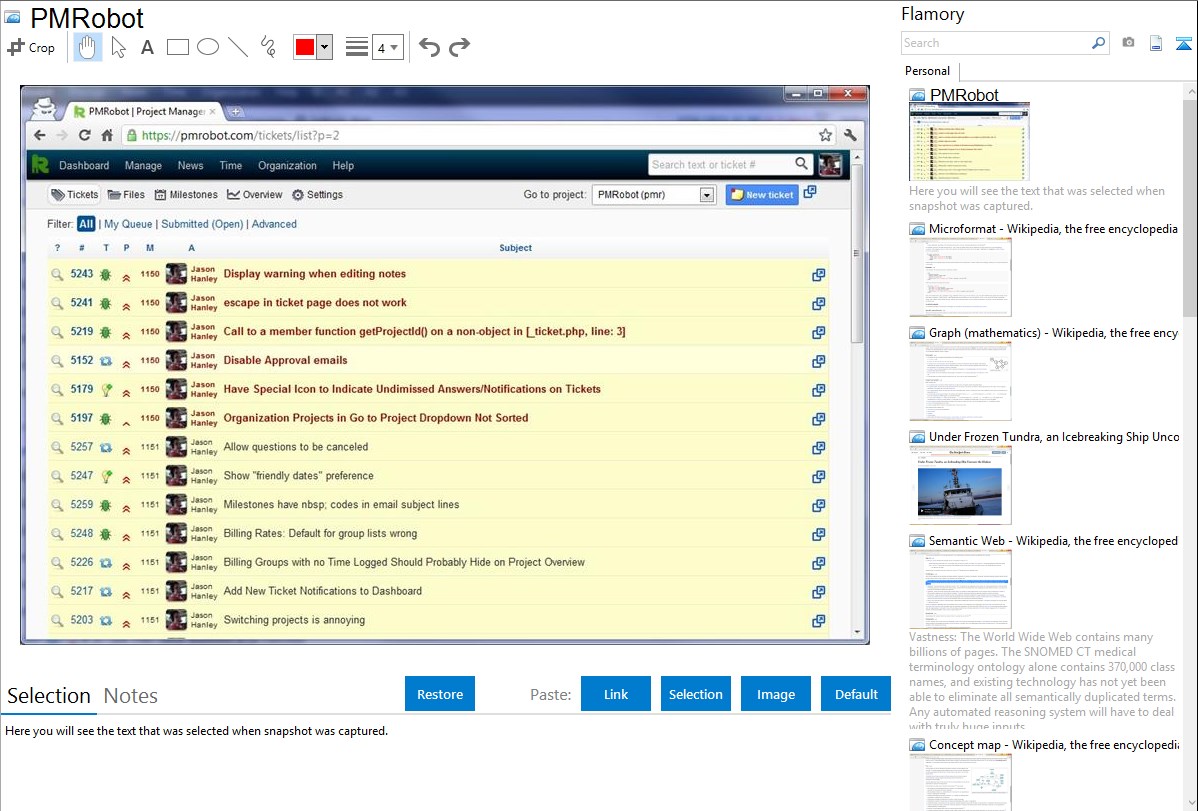Select the All filter
This screenshot has height=811, width=1198.
(86, 224)
